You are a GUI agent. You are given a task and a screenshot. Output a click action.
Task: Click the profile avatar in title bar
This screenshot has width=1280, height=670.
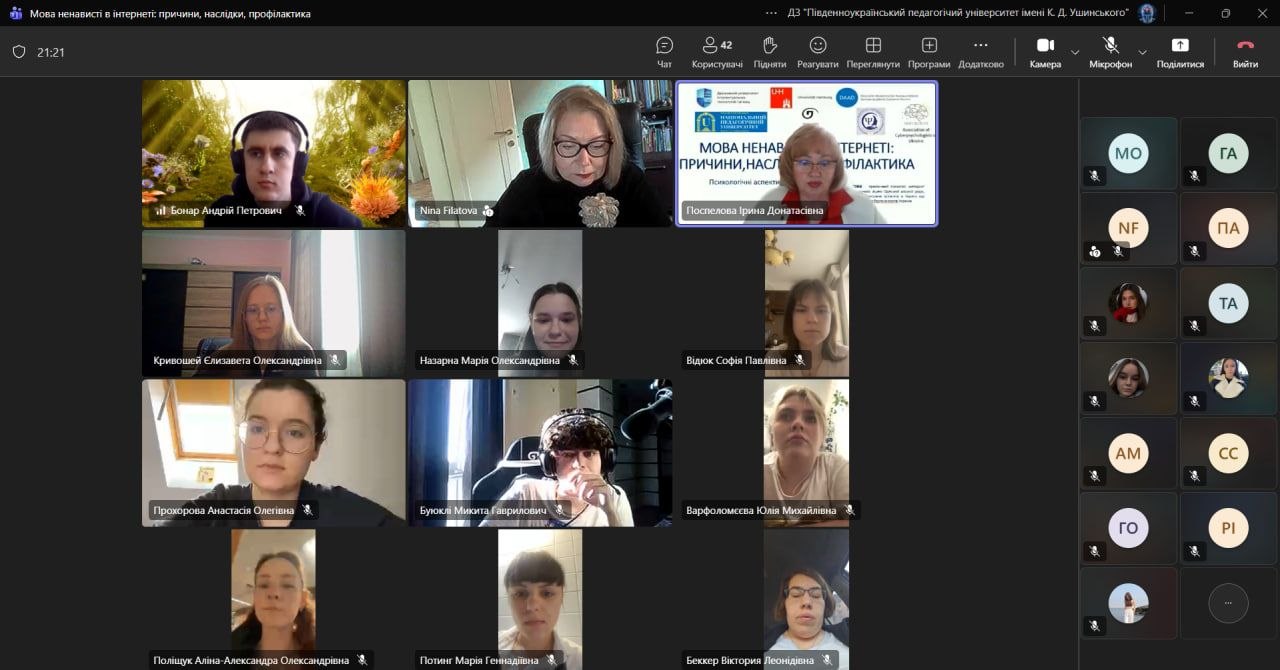click(x=1147, y=13)
